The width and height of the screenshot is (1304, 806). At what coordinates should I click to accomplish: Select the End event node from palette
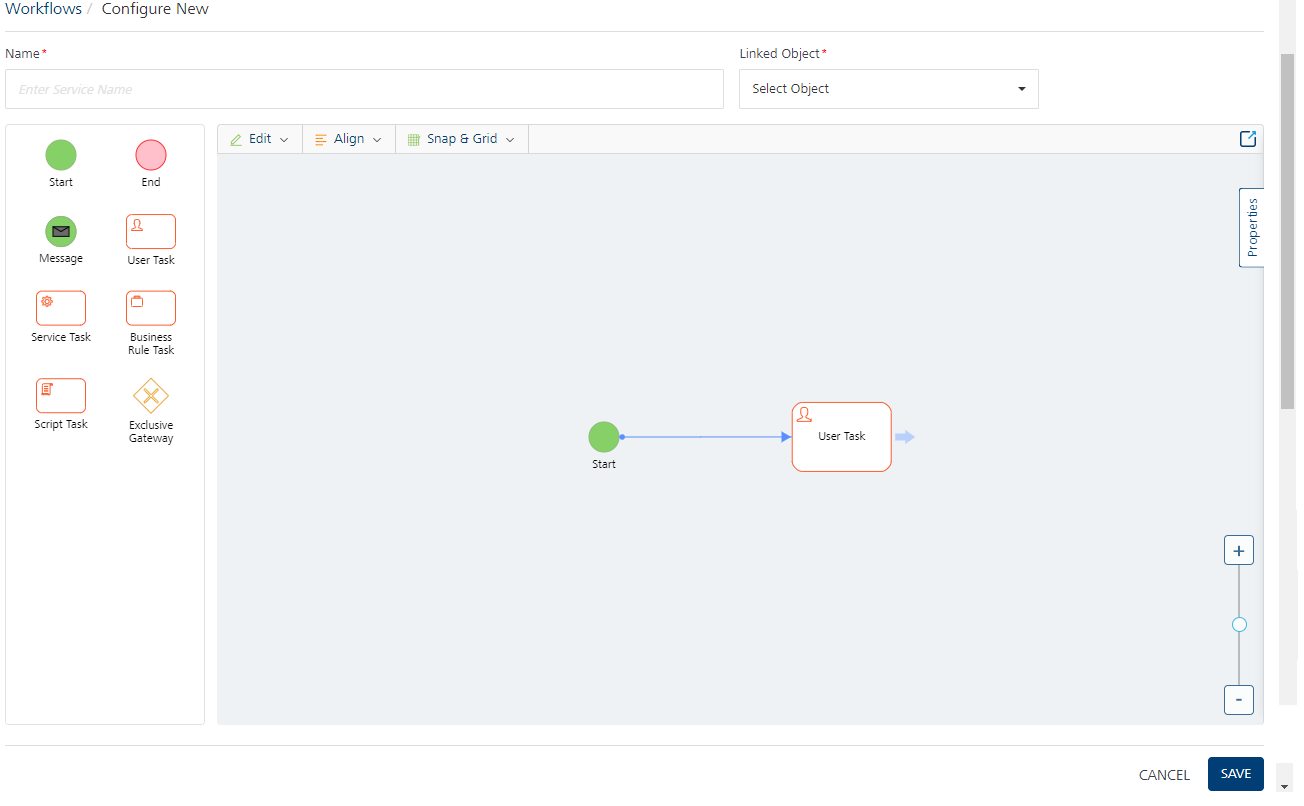pyautogui.click(x=150, y=155)
